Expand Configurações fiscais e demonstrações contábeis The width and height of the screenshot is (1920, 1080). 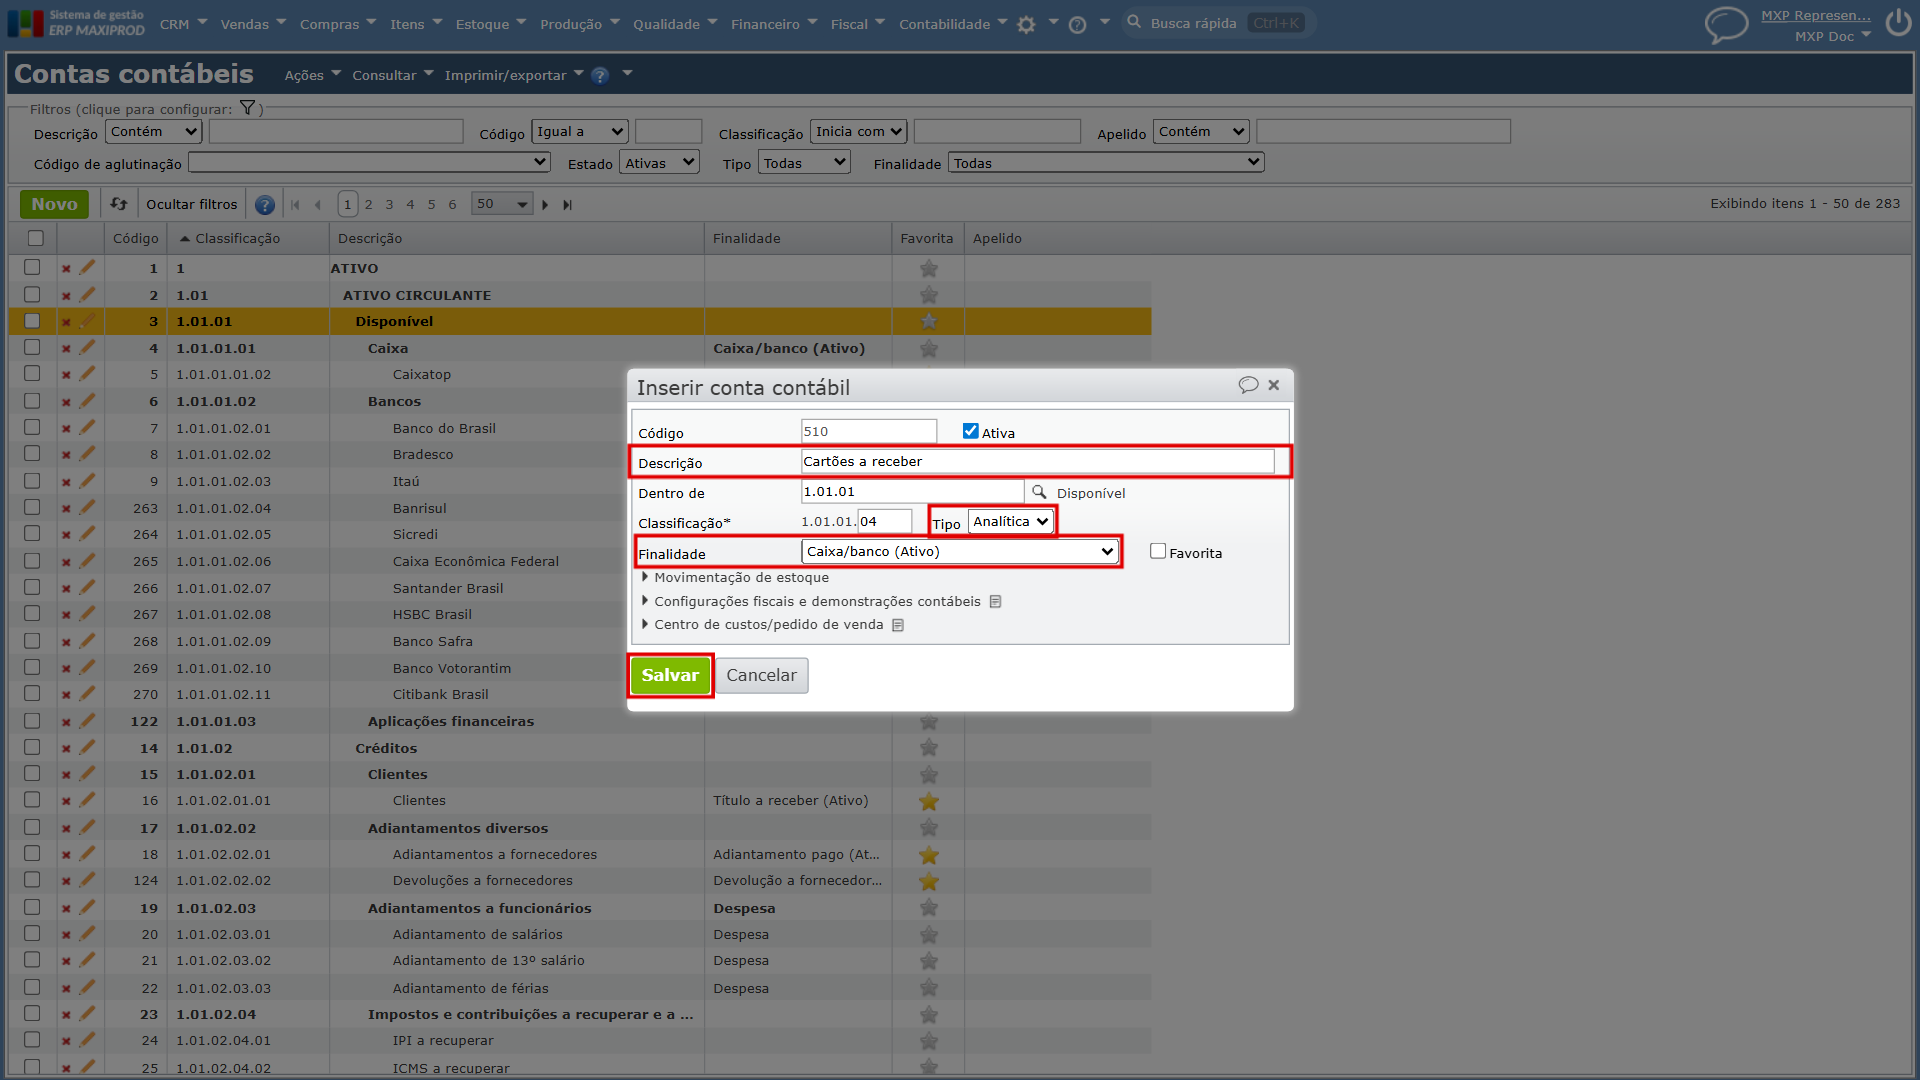[x=811, y=602]
